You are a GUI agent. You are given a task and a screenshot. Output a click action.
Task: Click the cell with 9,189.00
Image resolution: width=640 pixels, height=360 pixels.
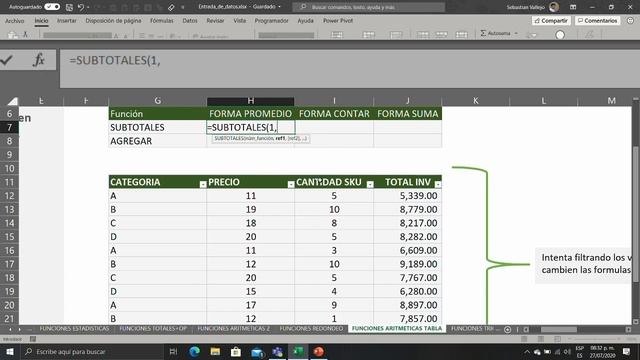[407, 264]
